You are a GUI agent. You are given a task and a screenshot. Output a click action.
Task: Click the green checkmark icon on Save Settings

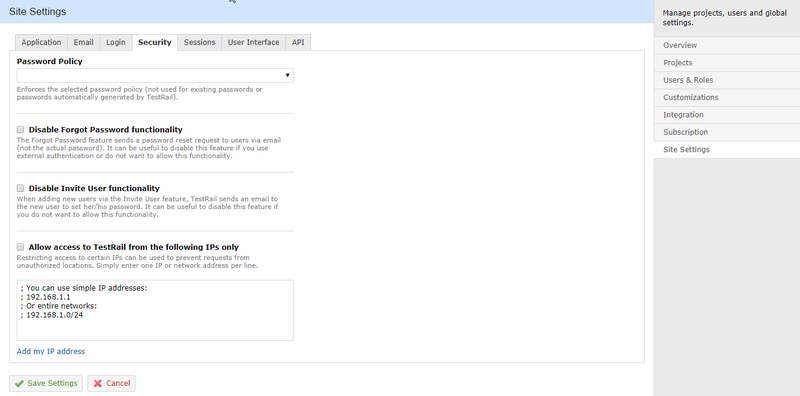point(19,383)
